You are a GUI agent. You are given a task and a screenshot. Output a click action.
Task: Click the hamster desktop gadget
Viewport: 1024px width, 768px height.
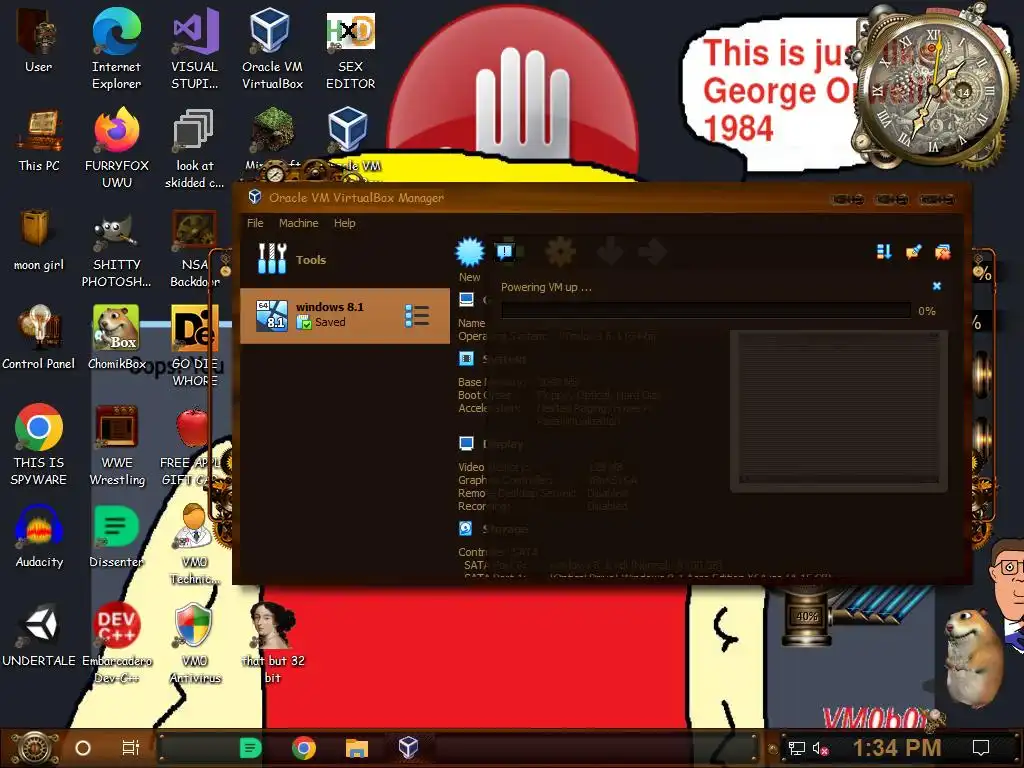click(x=974, y=660)
